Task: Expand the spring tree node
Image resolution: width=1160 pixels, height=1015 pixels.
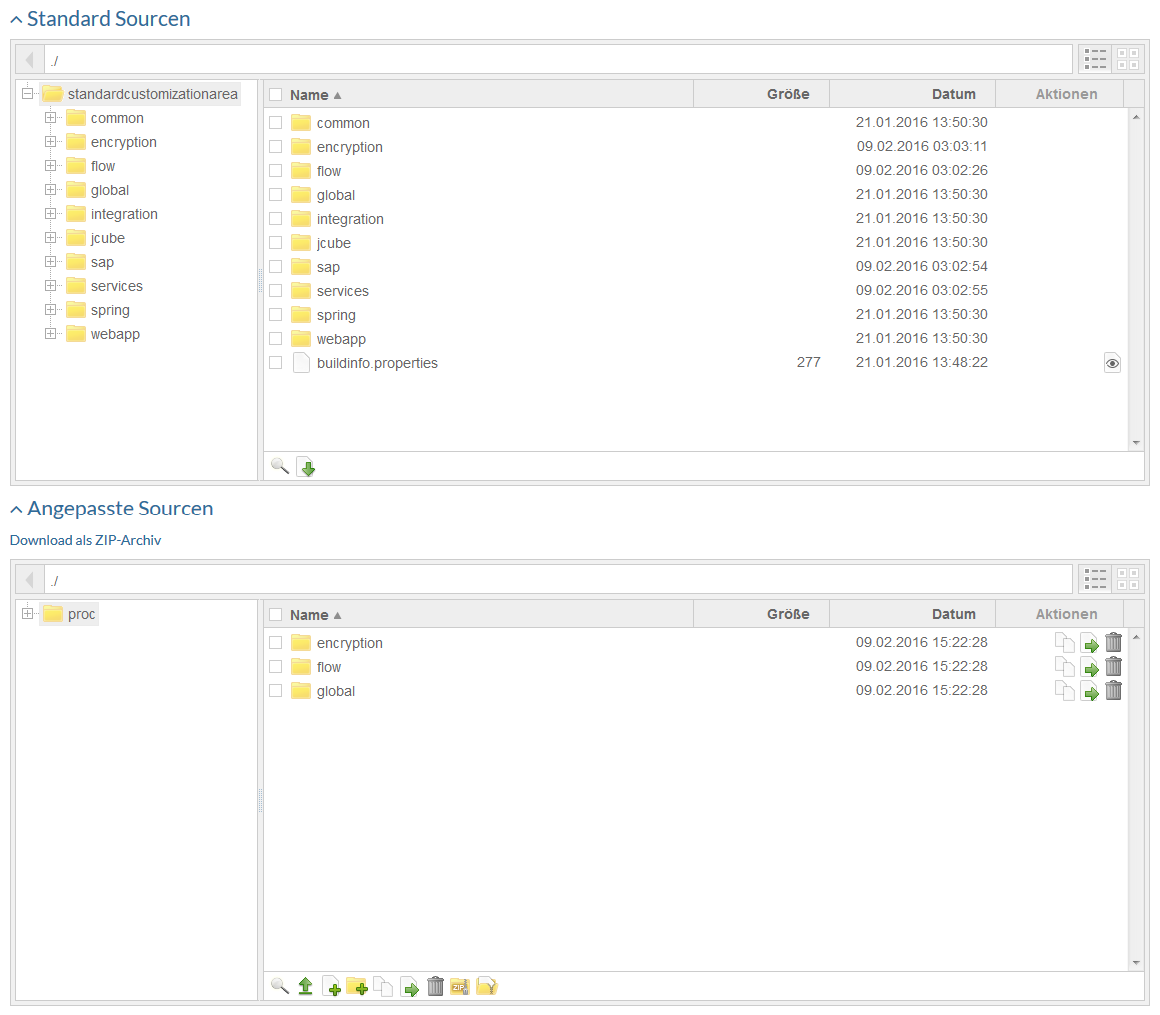Action: (50, 310)
